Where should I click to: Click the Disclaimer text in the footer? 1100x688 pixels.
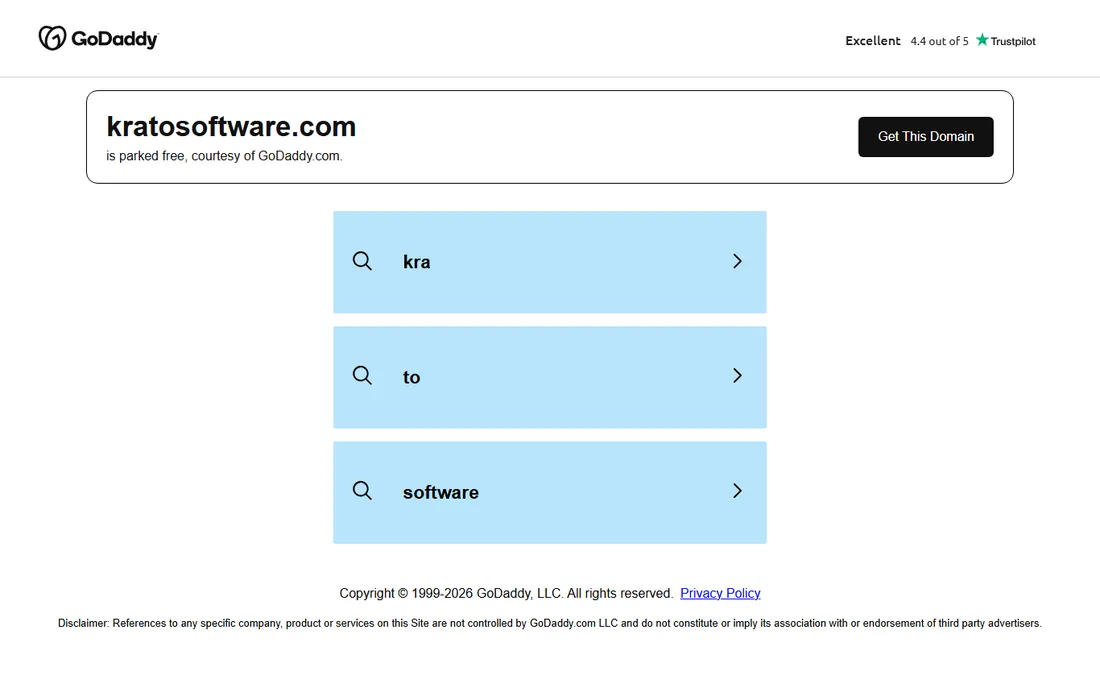[549, 623]
